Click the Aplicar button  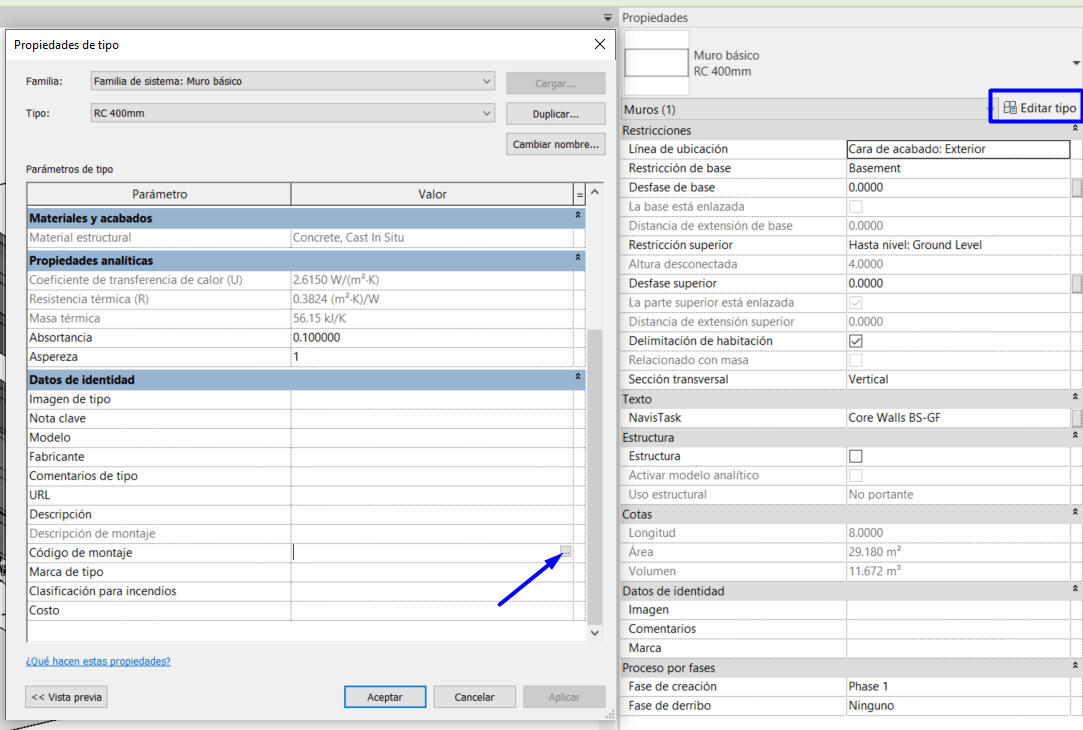[x=564, y=697]
